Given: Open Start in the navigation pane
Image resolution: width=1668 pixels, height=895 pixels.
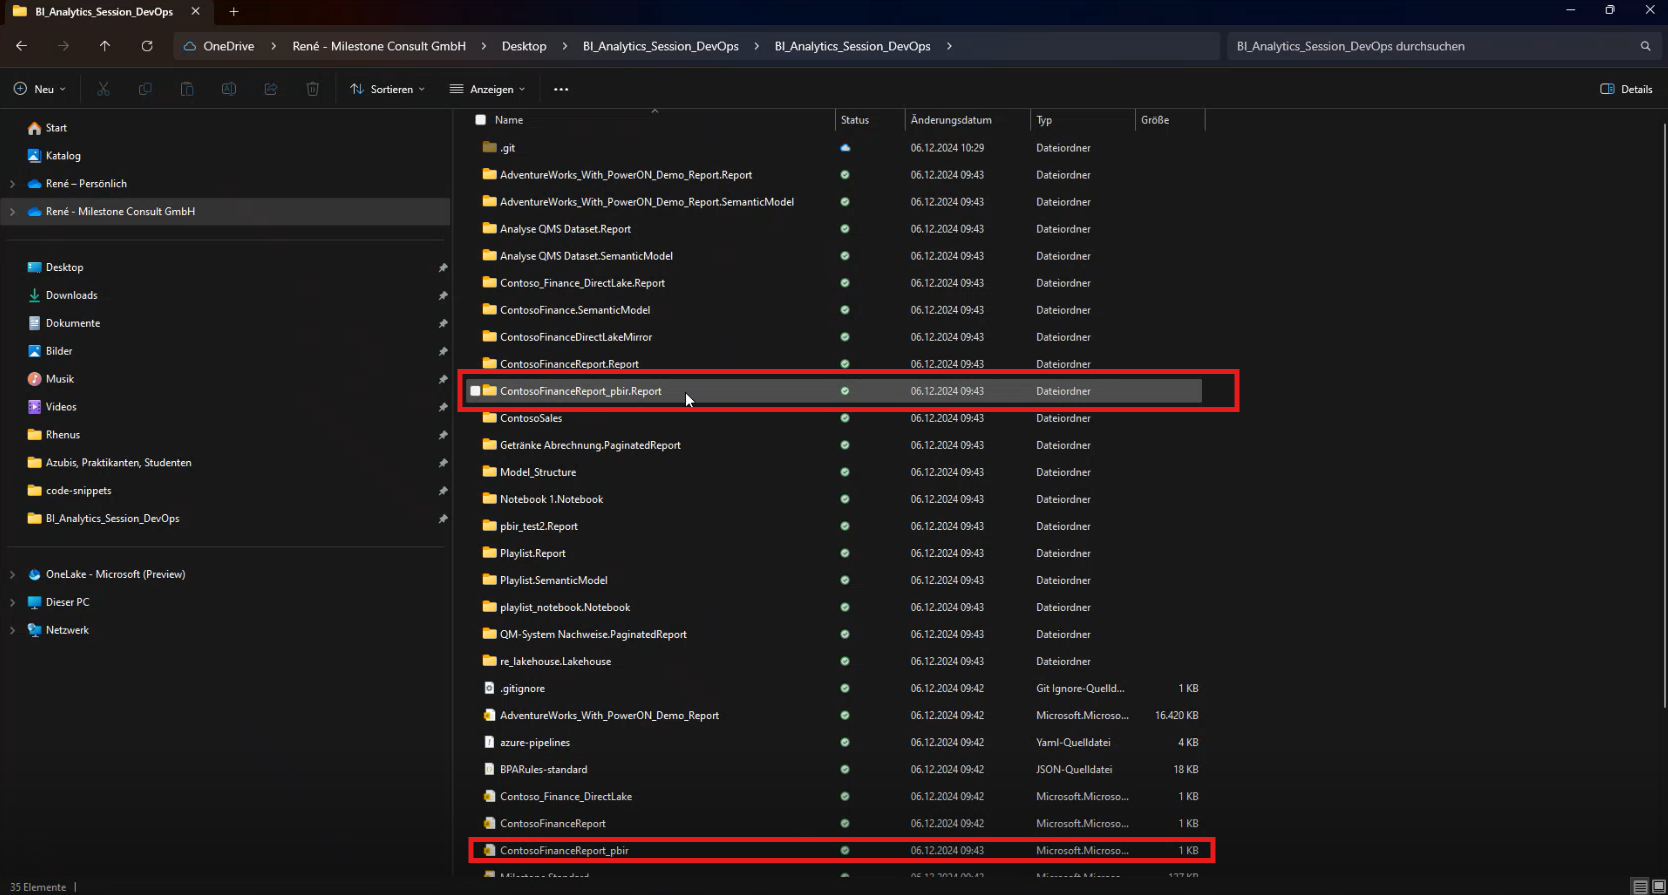Looking at the screenshot, I should tap(56, 128).
